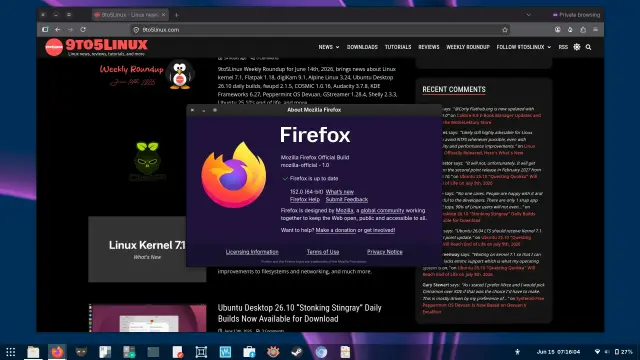Screen dimensions: 640x360
Task: Select the 9to5Linux browser tab
Action: click(x=130, y=15)
